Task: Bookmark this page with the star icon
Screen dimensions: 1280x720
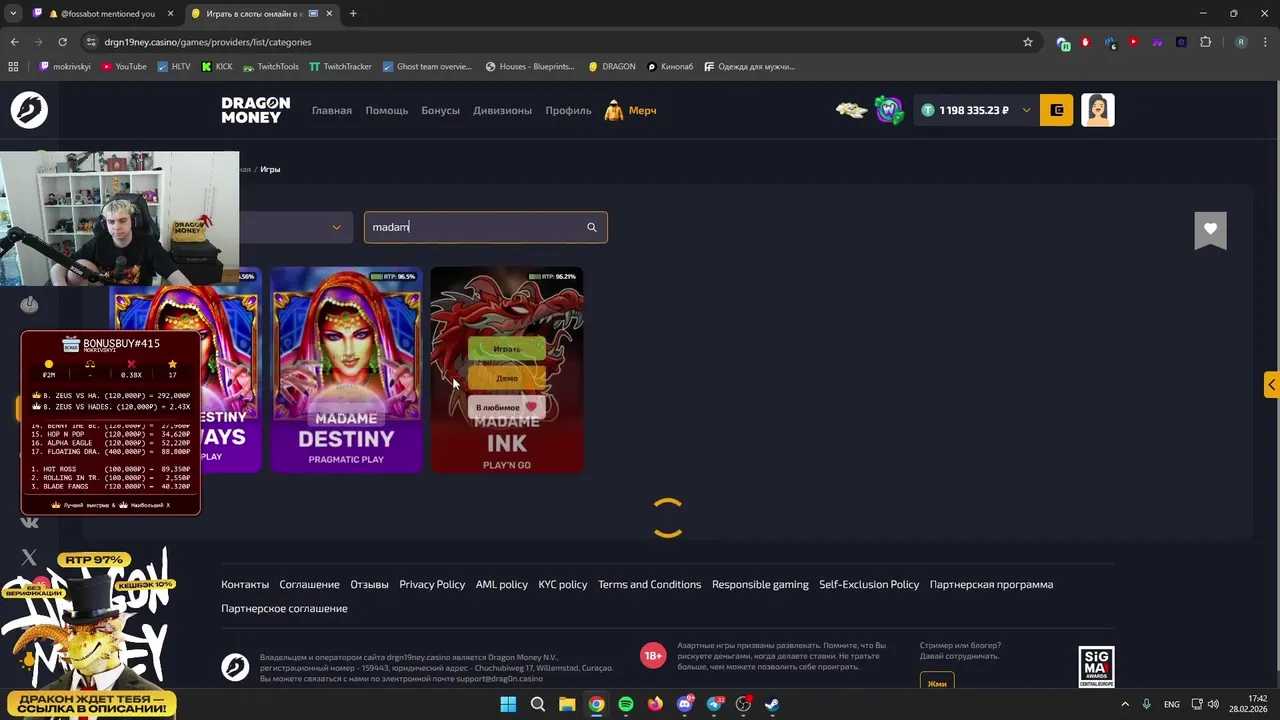Action: tap(1027, 42)
